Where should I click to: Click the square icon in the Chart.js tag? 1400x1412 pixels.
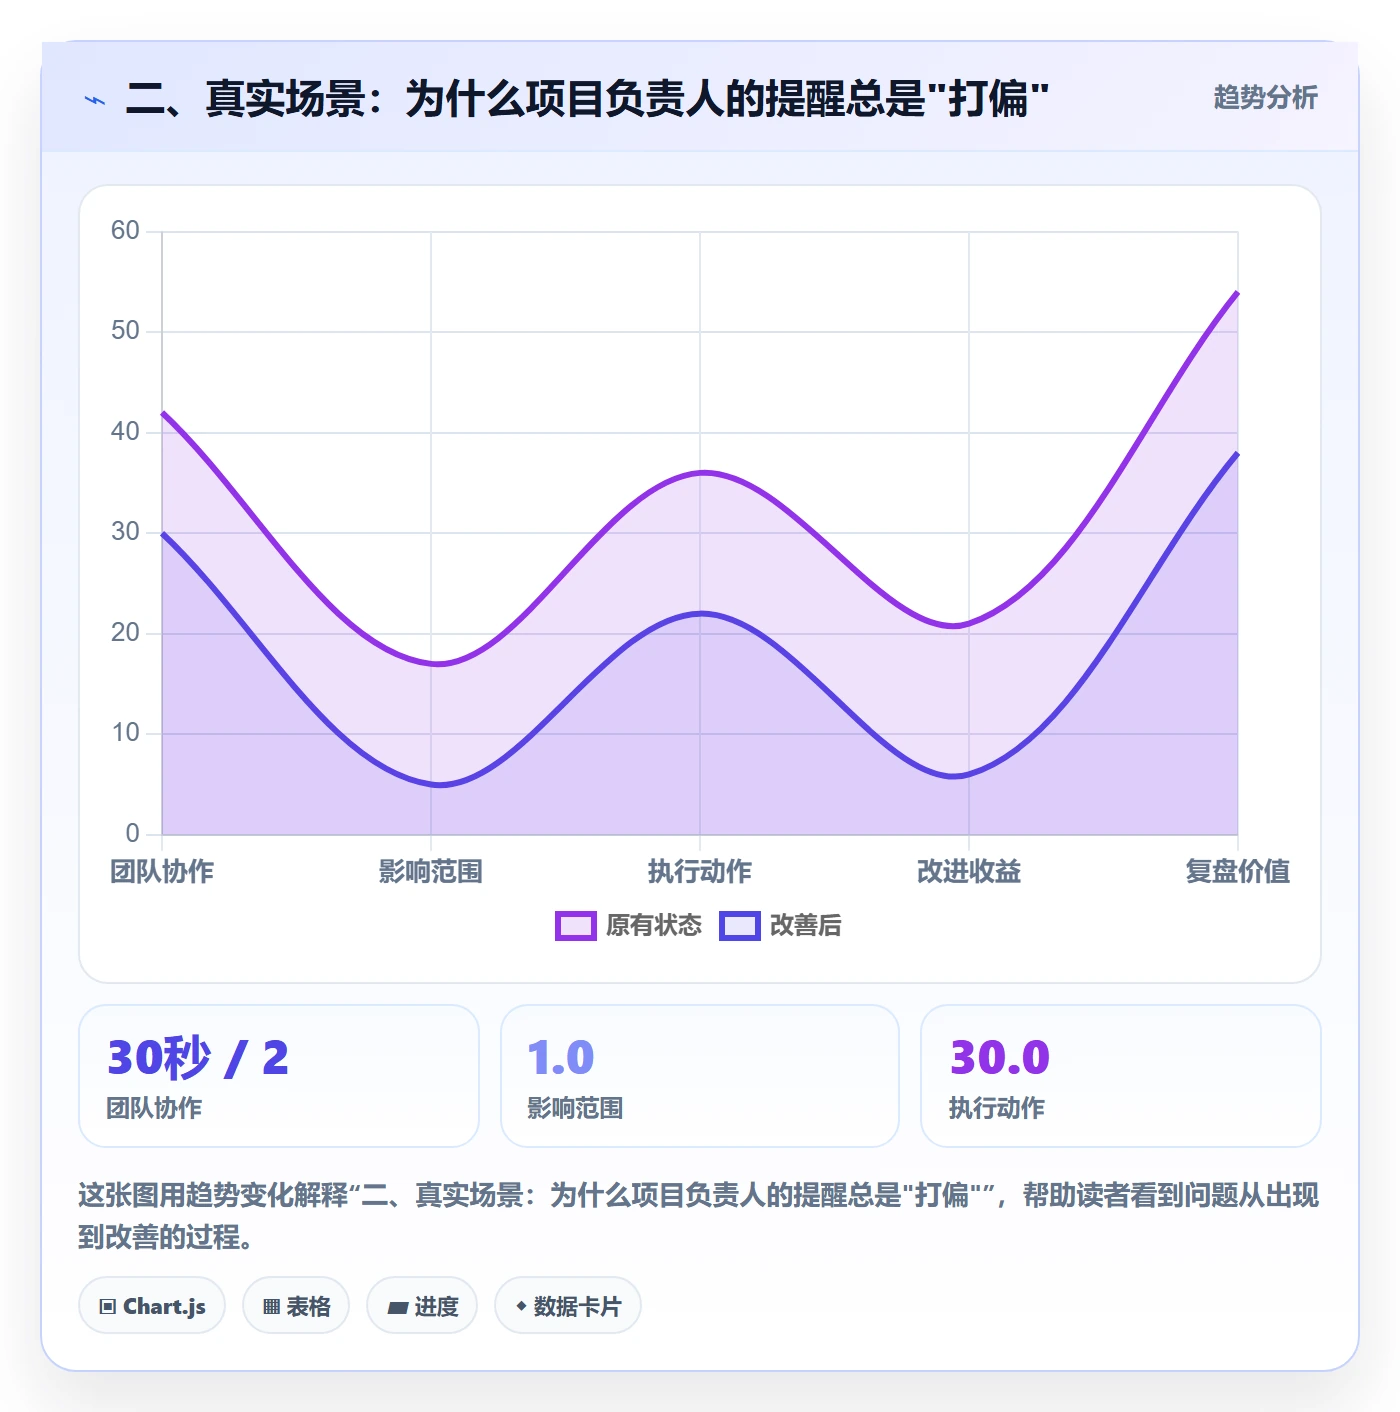click(x=108, y=1306)
